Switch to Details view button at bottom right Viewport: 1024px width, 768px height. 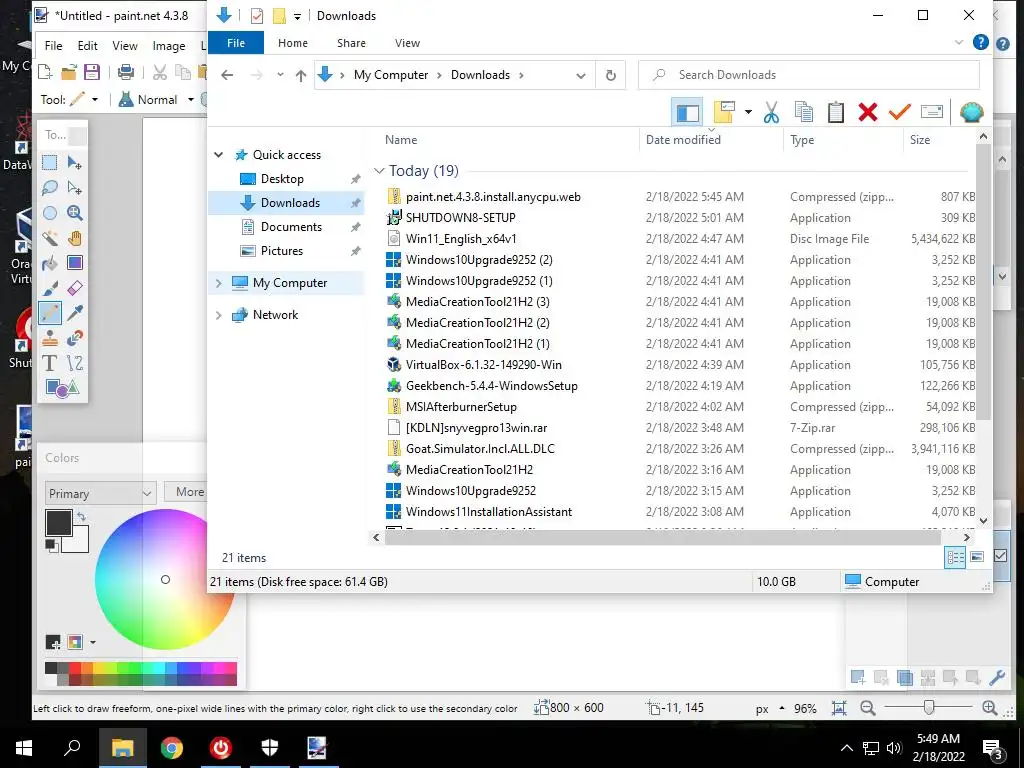click(955, 557)
